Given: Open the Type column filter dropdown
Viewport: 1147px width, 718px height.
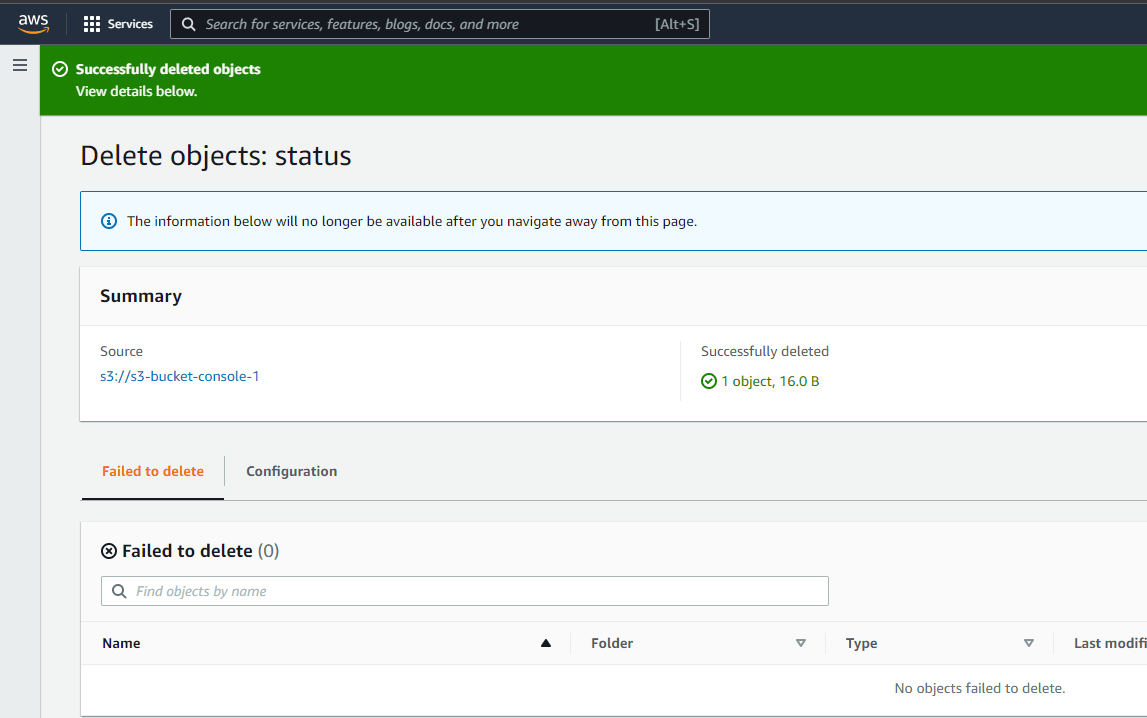Looking at the screenshot, I should (x=1028, y=643).
